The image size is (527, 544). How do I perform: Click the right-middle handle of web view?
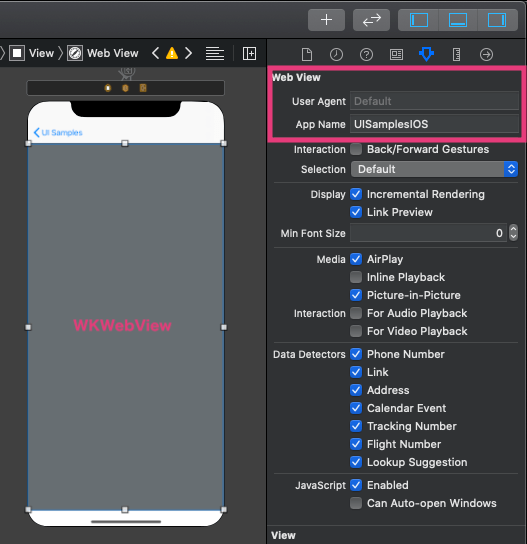coord(224,327)
